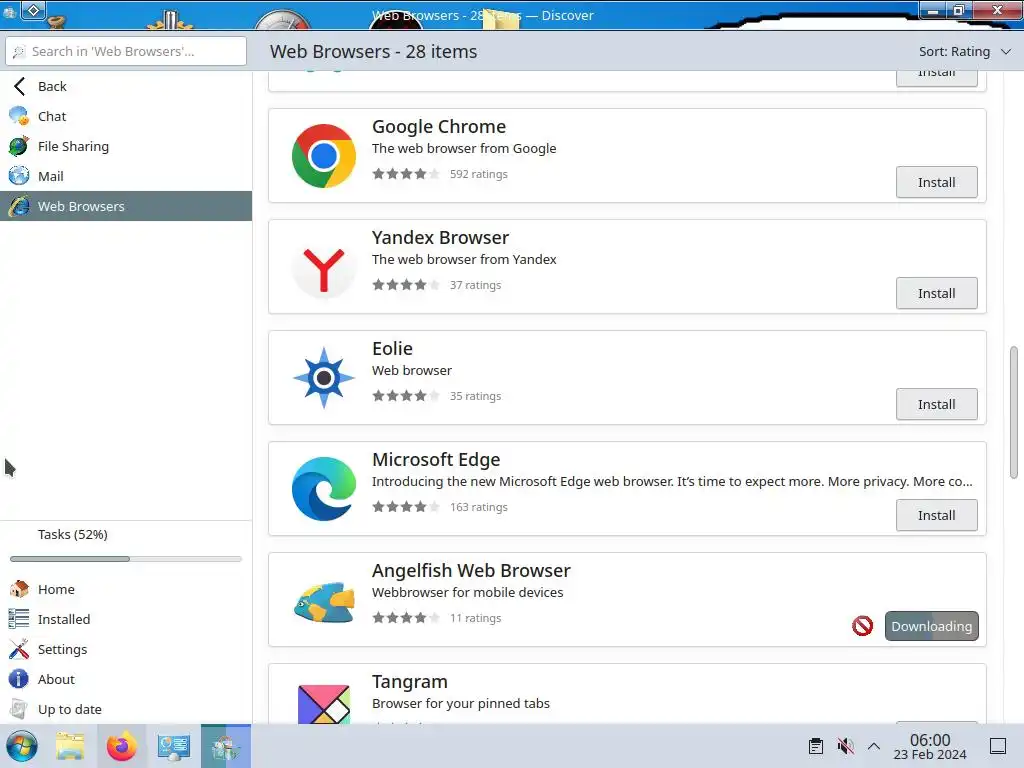This screenshot has height=768, width=1024.
Task: Open the Sort: Rating dropdown
Action: [x=965, y=52]
